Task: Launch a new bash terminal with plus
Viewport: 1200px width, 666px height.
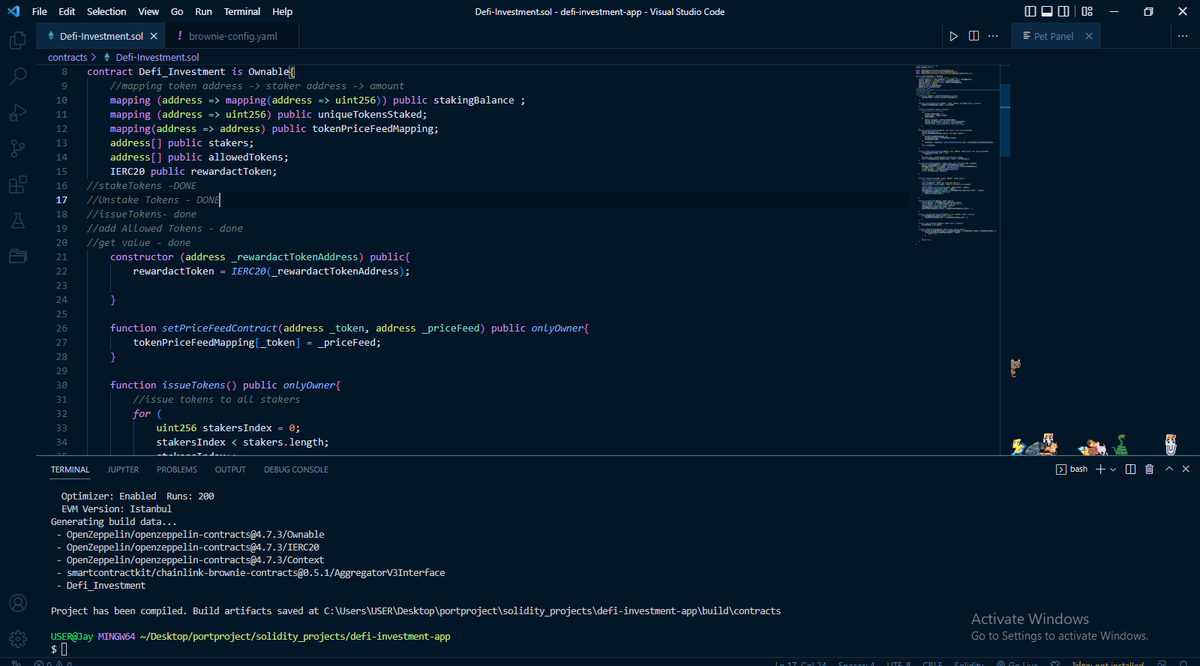Action: coord(1100,469)
